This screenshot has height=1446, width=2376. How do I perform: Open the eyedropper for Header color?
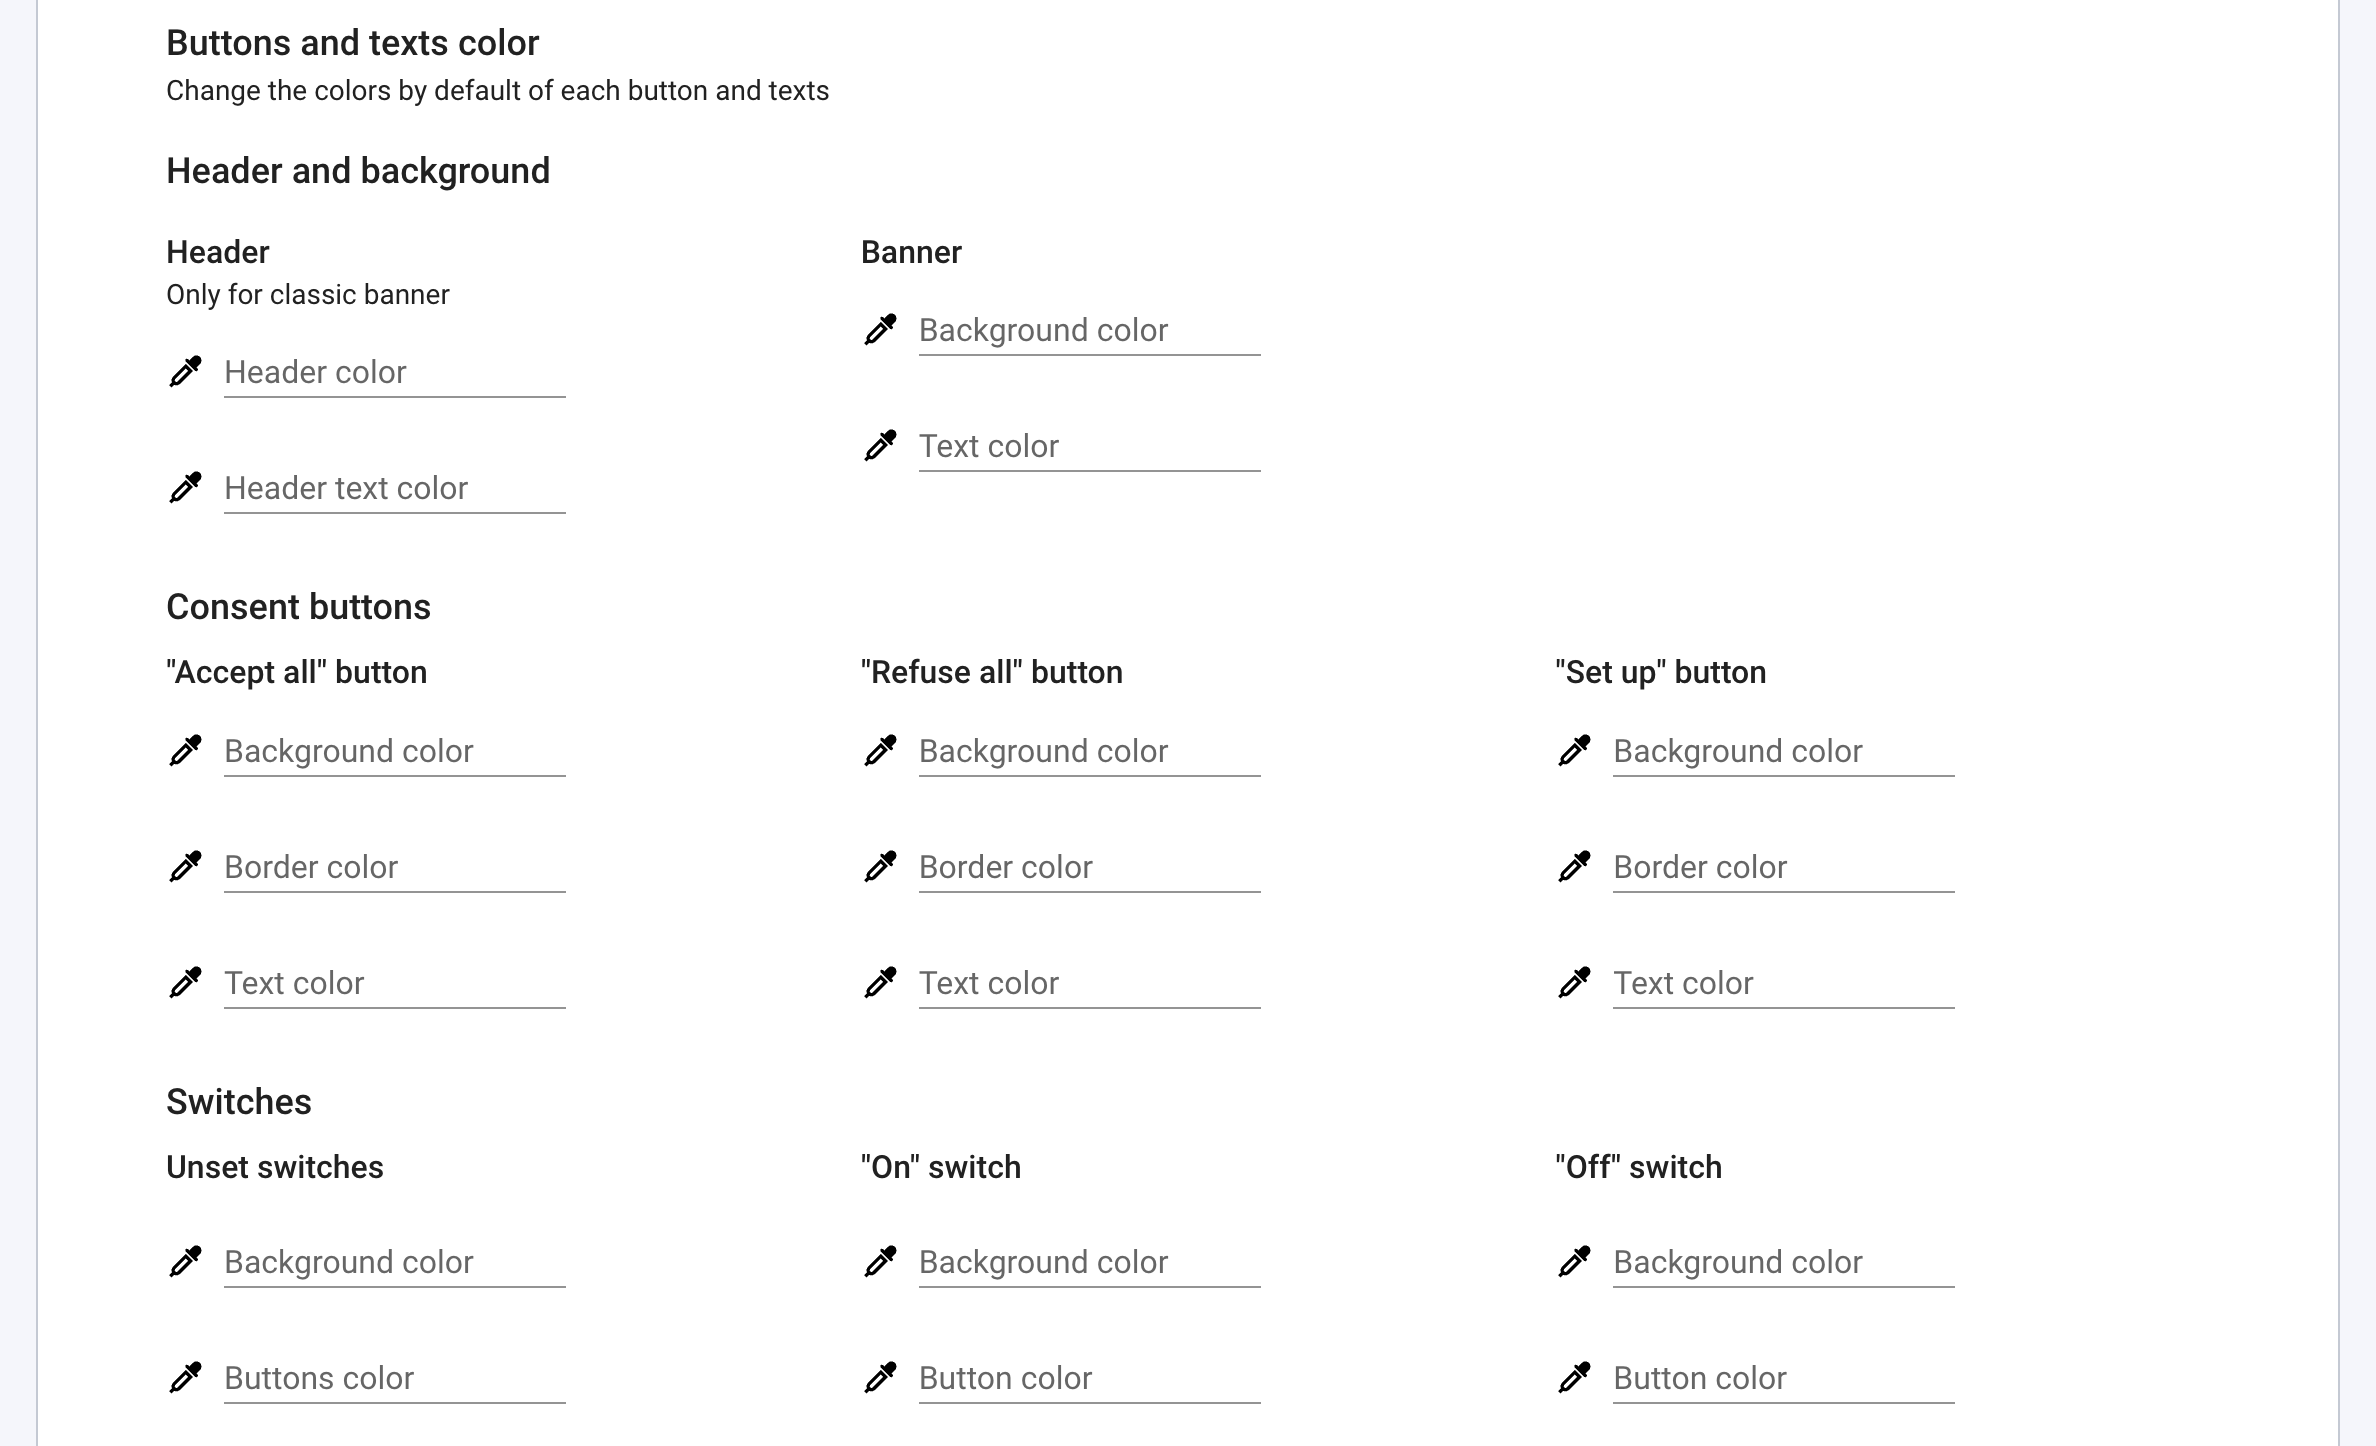(x=186, y=373)
